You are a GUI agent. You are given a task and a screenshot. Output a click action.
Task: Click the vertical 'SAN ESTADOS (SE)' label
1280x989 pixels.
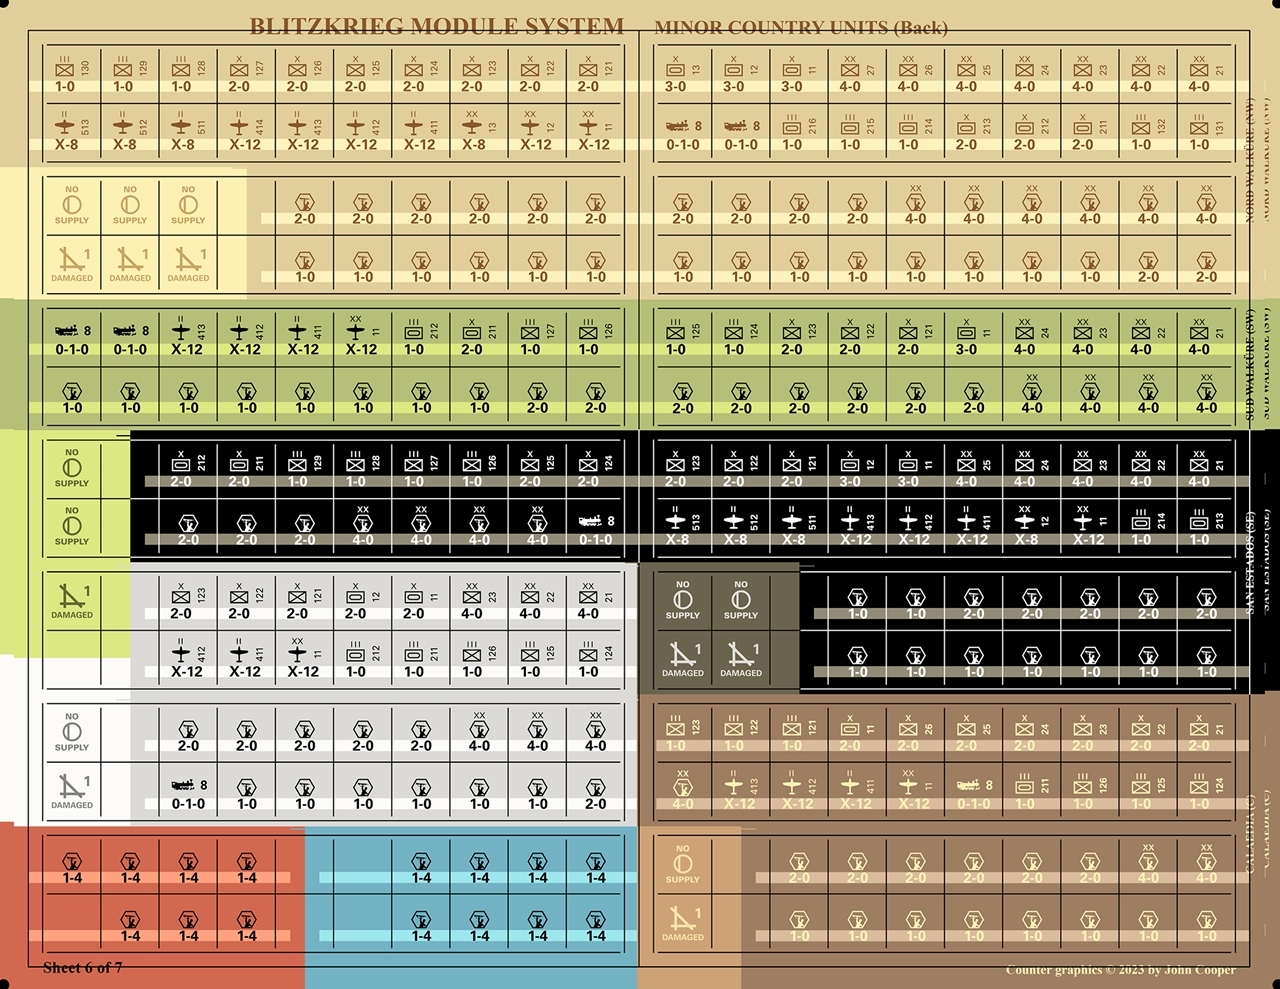click(1249, 561)
